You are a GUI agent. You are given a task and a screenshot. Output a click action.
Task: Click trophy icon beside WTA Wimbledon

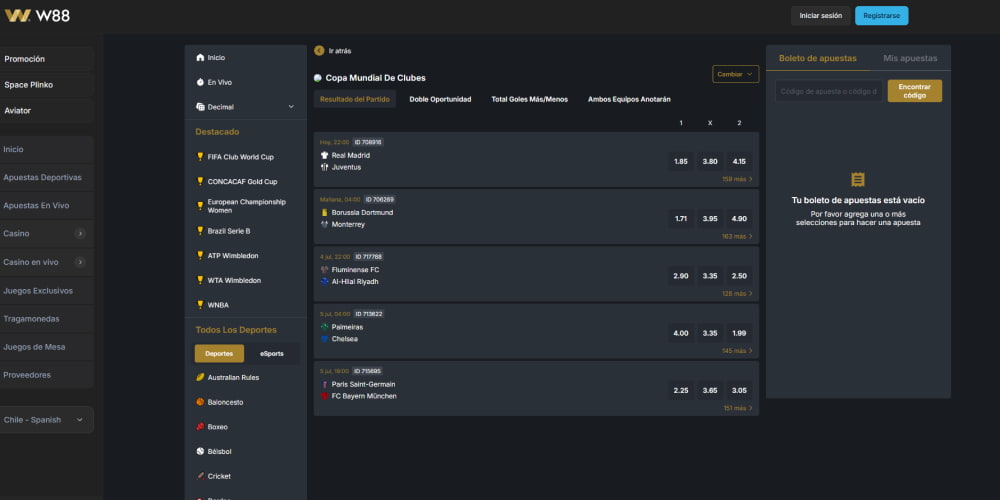[200, 280]
